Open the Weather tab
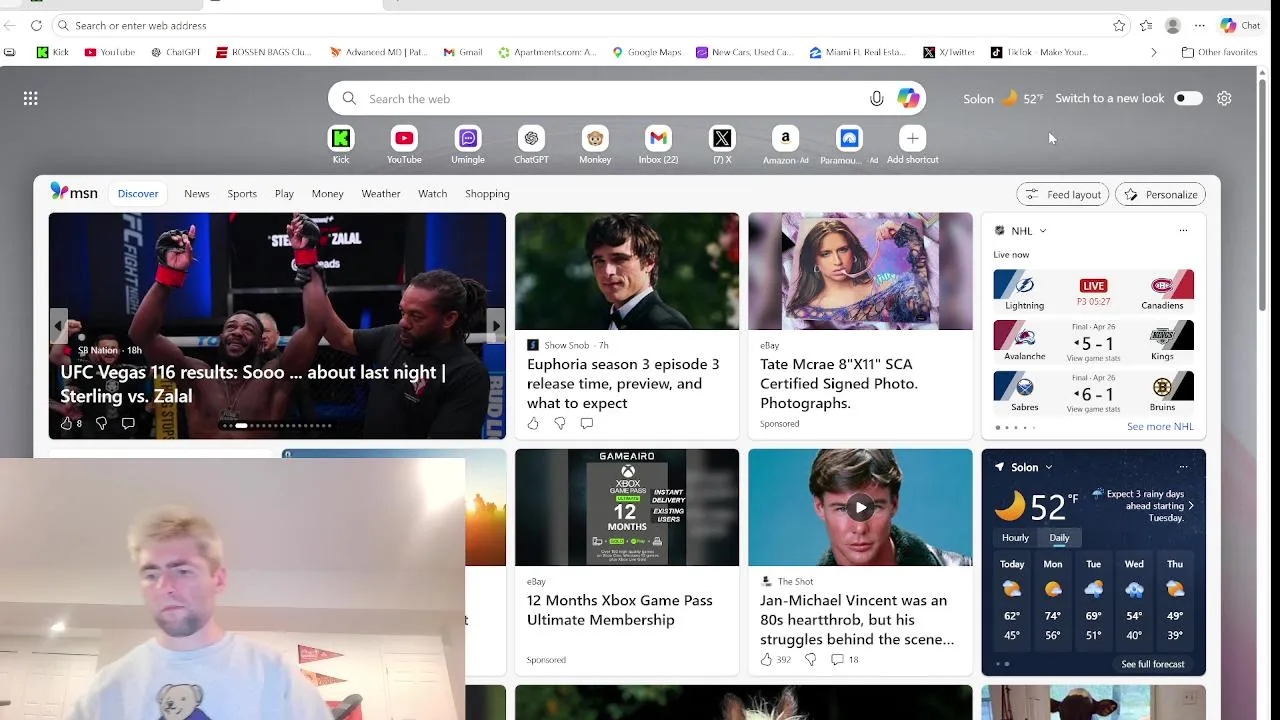The width and height of the screenshot is (1280, 720). (x=381, y=194)
